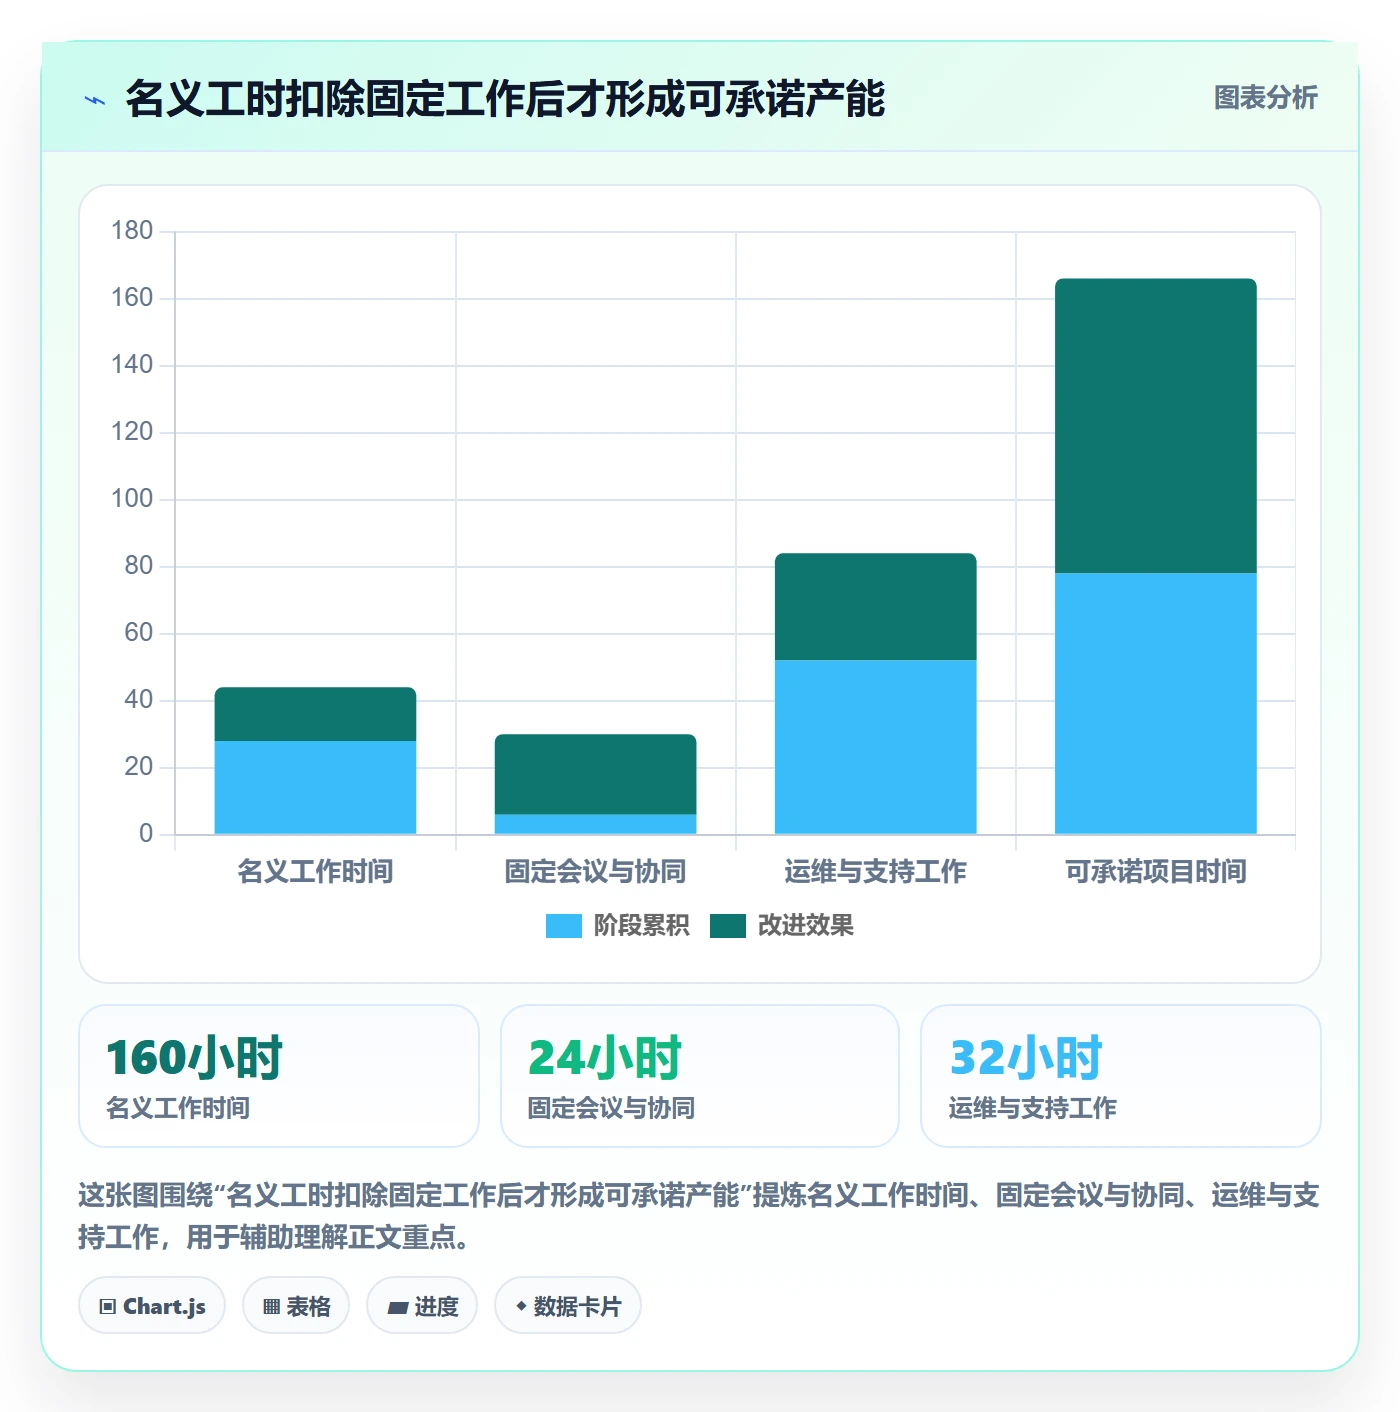Click the 100 y-axis value
The height and width of the screenshot is (1412, 1400).
[x=132, y=499]
